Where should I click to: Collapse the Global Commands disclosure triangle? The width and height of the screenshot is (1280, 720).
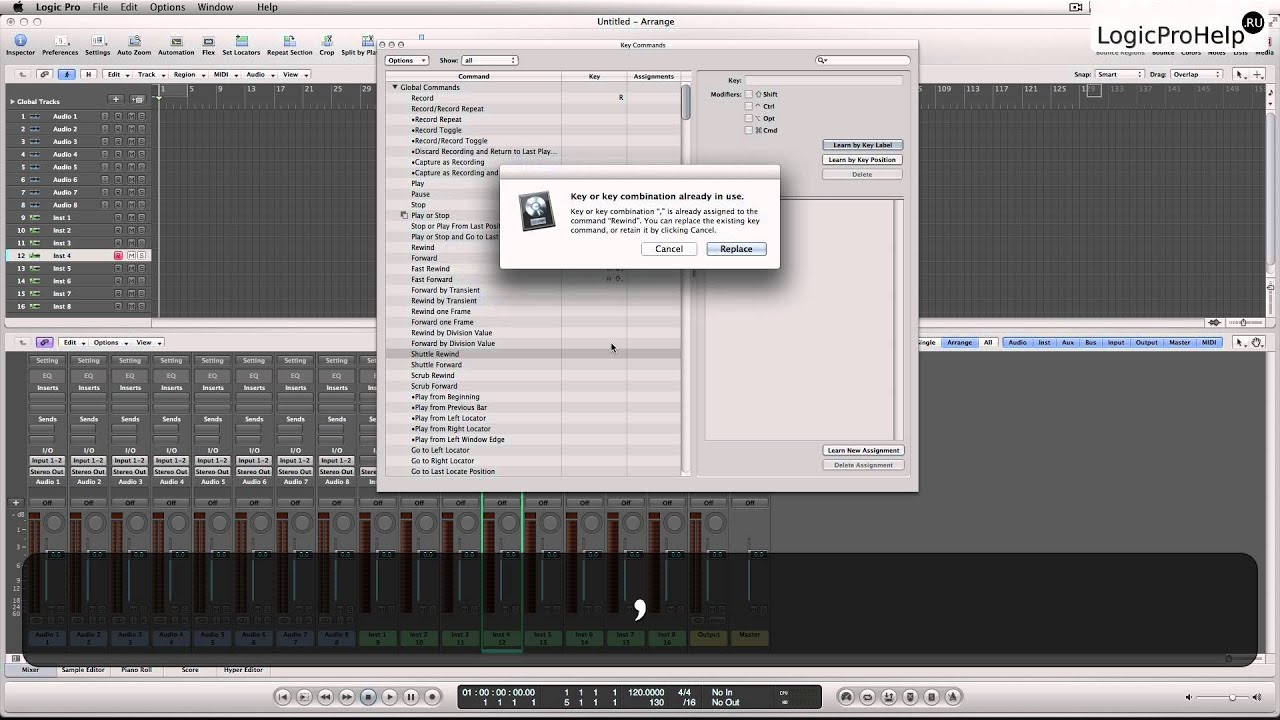pyautogui.click(x=395, y=87)
